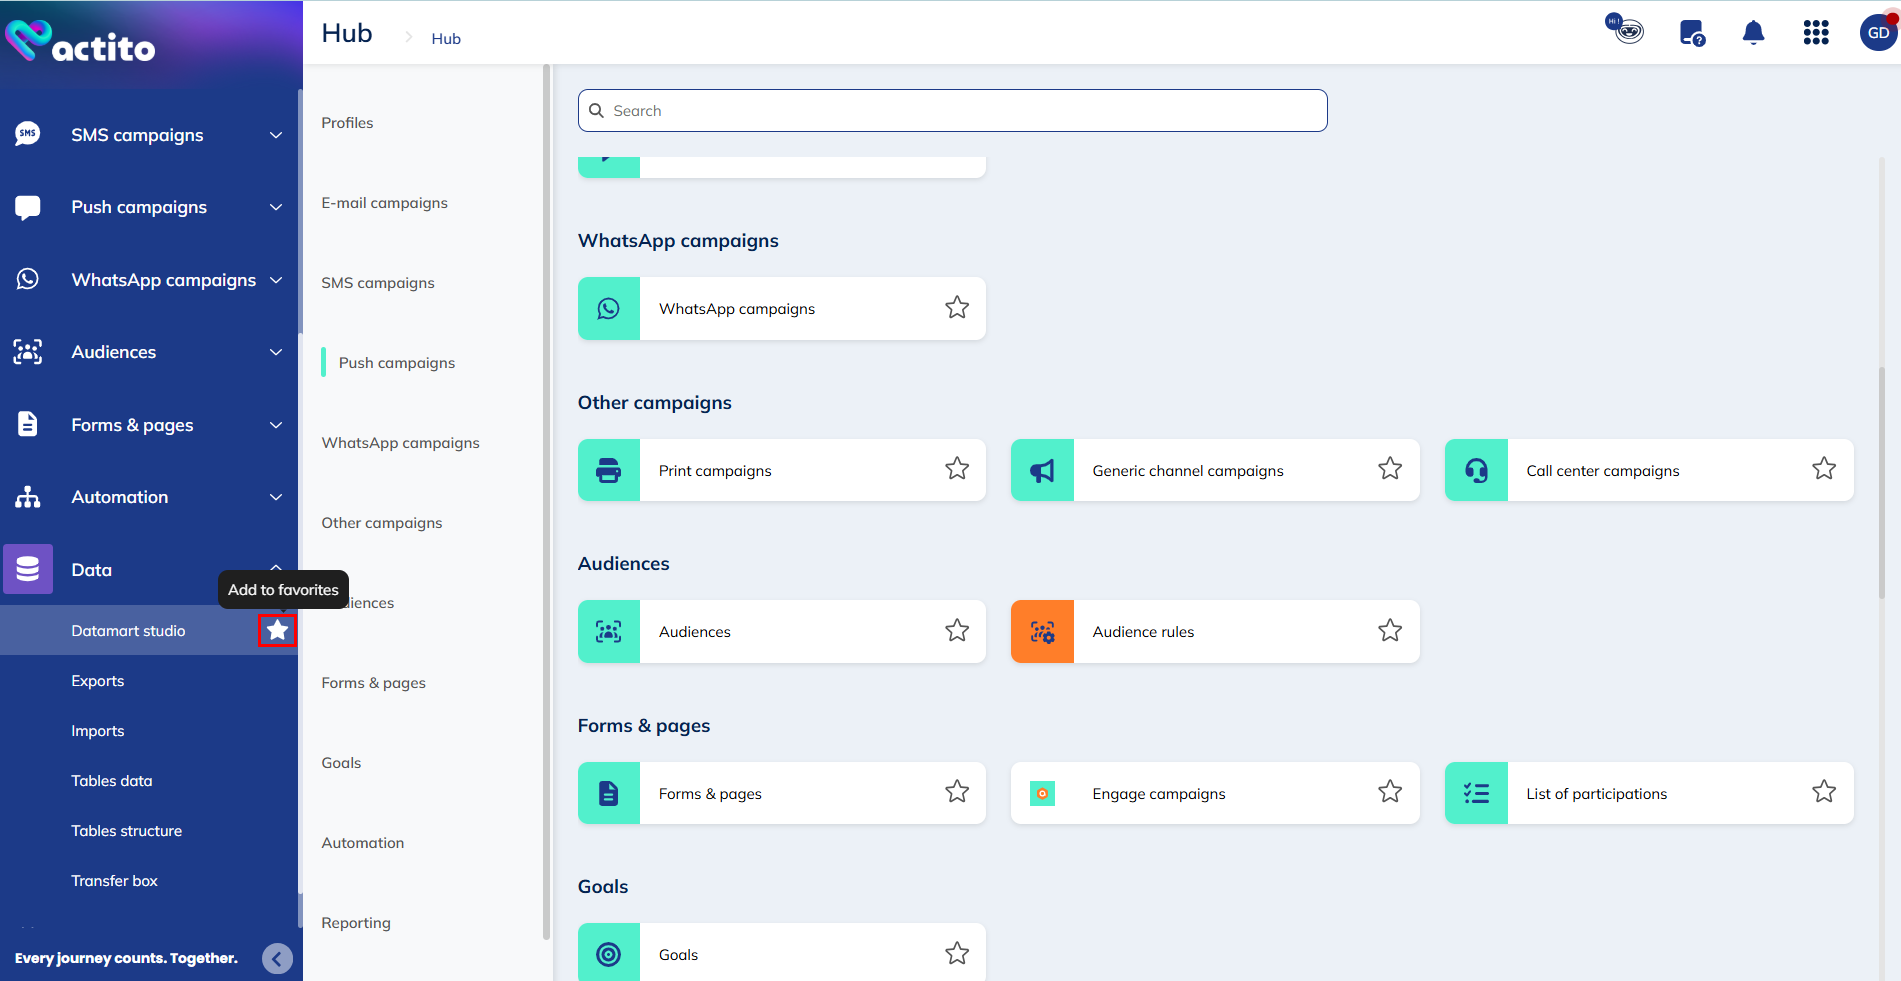Click the GD user avatar
The image size is (1901, 981).
point(1878,33)
